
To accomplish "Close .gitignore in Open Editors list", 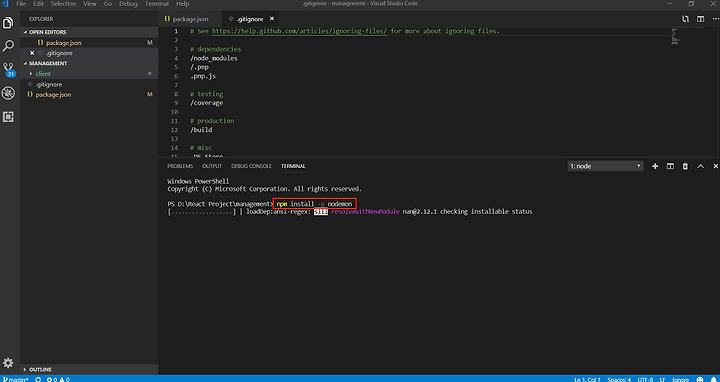I will (32, 53).
